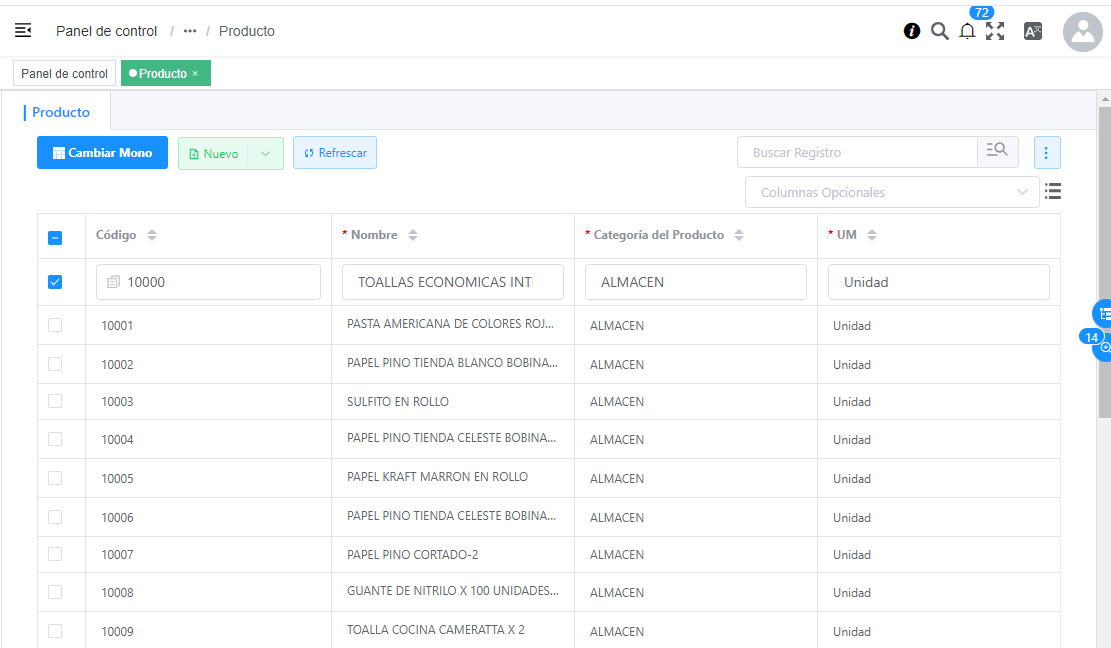Click the Refrescar button
Viewport: 1111px width, 648px height.
coord(335,153)
